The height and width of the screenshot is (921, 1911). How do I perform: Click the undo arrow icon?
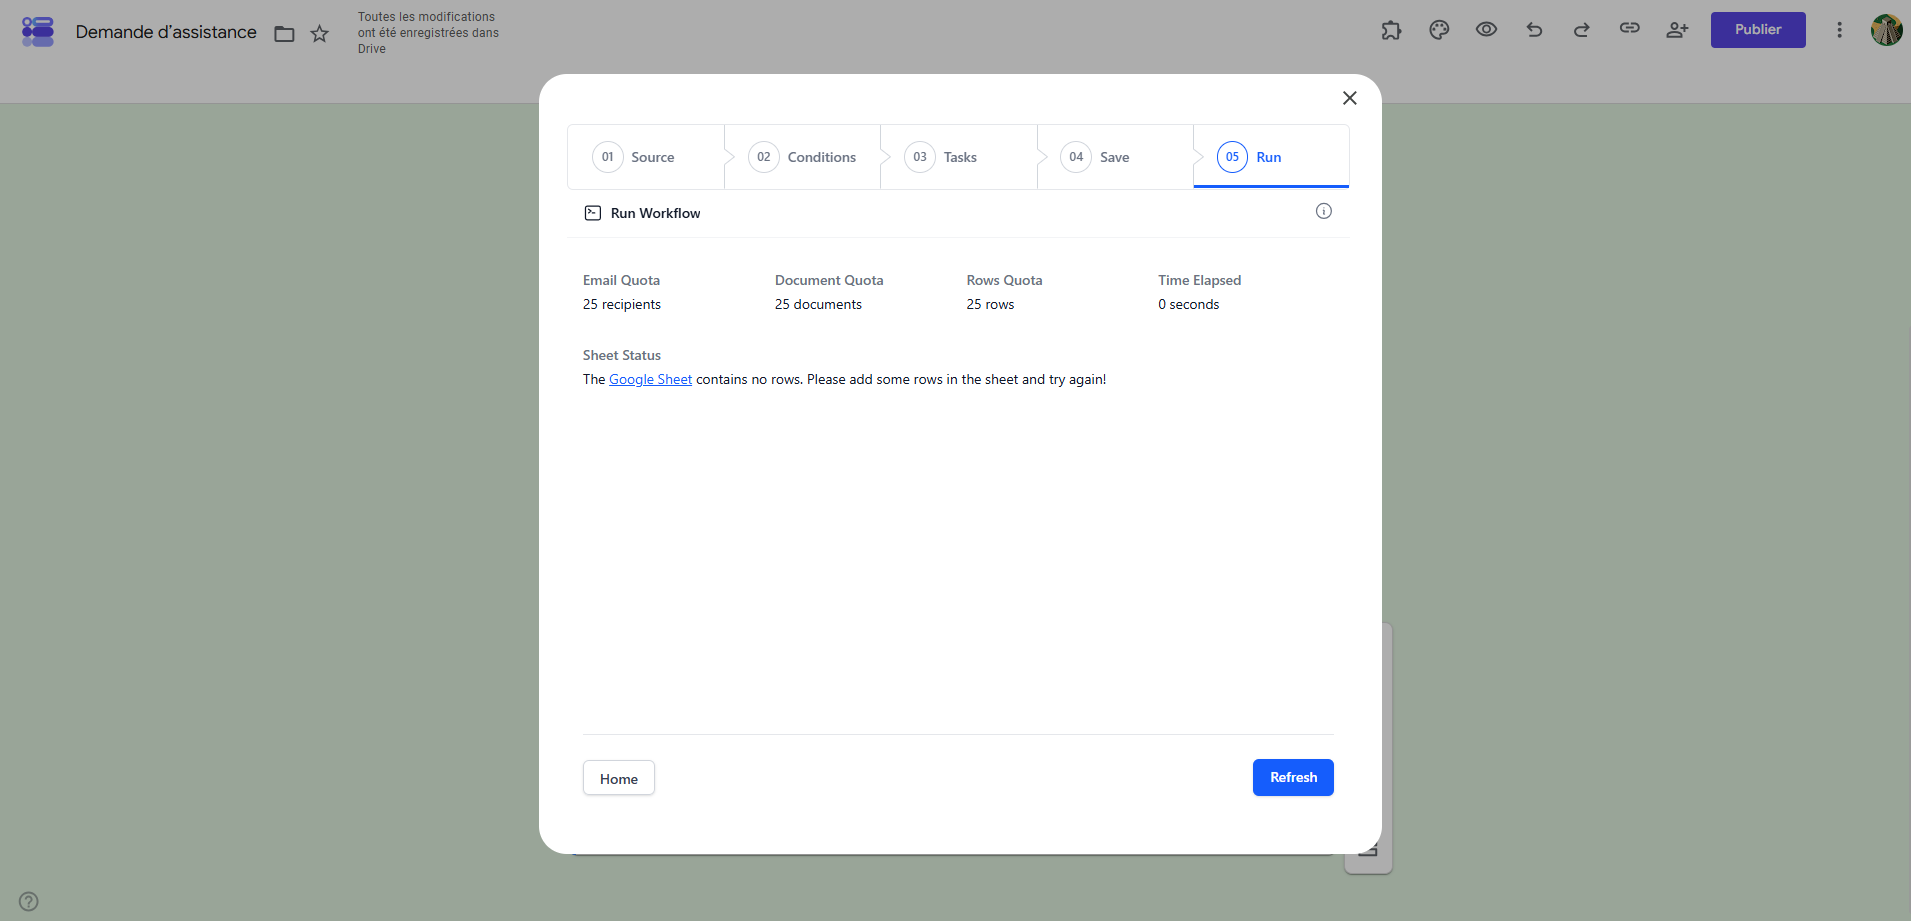tap(1534, 30)
